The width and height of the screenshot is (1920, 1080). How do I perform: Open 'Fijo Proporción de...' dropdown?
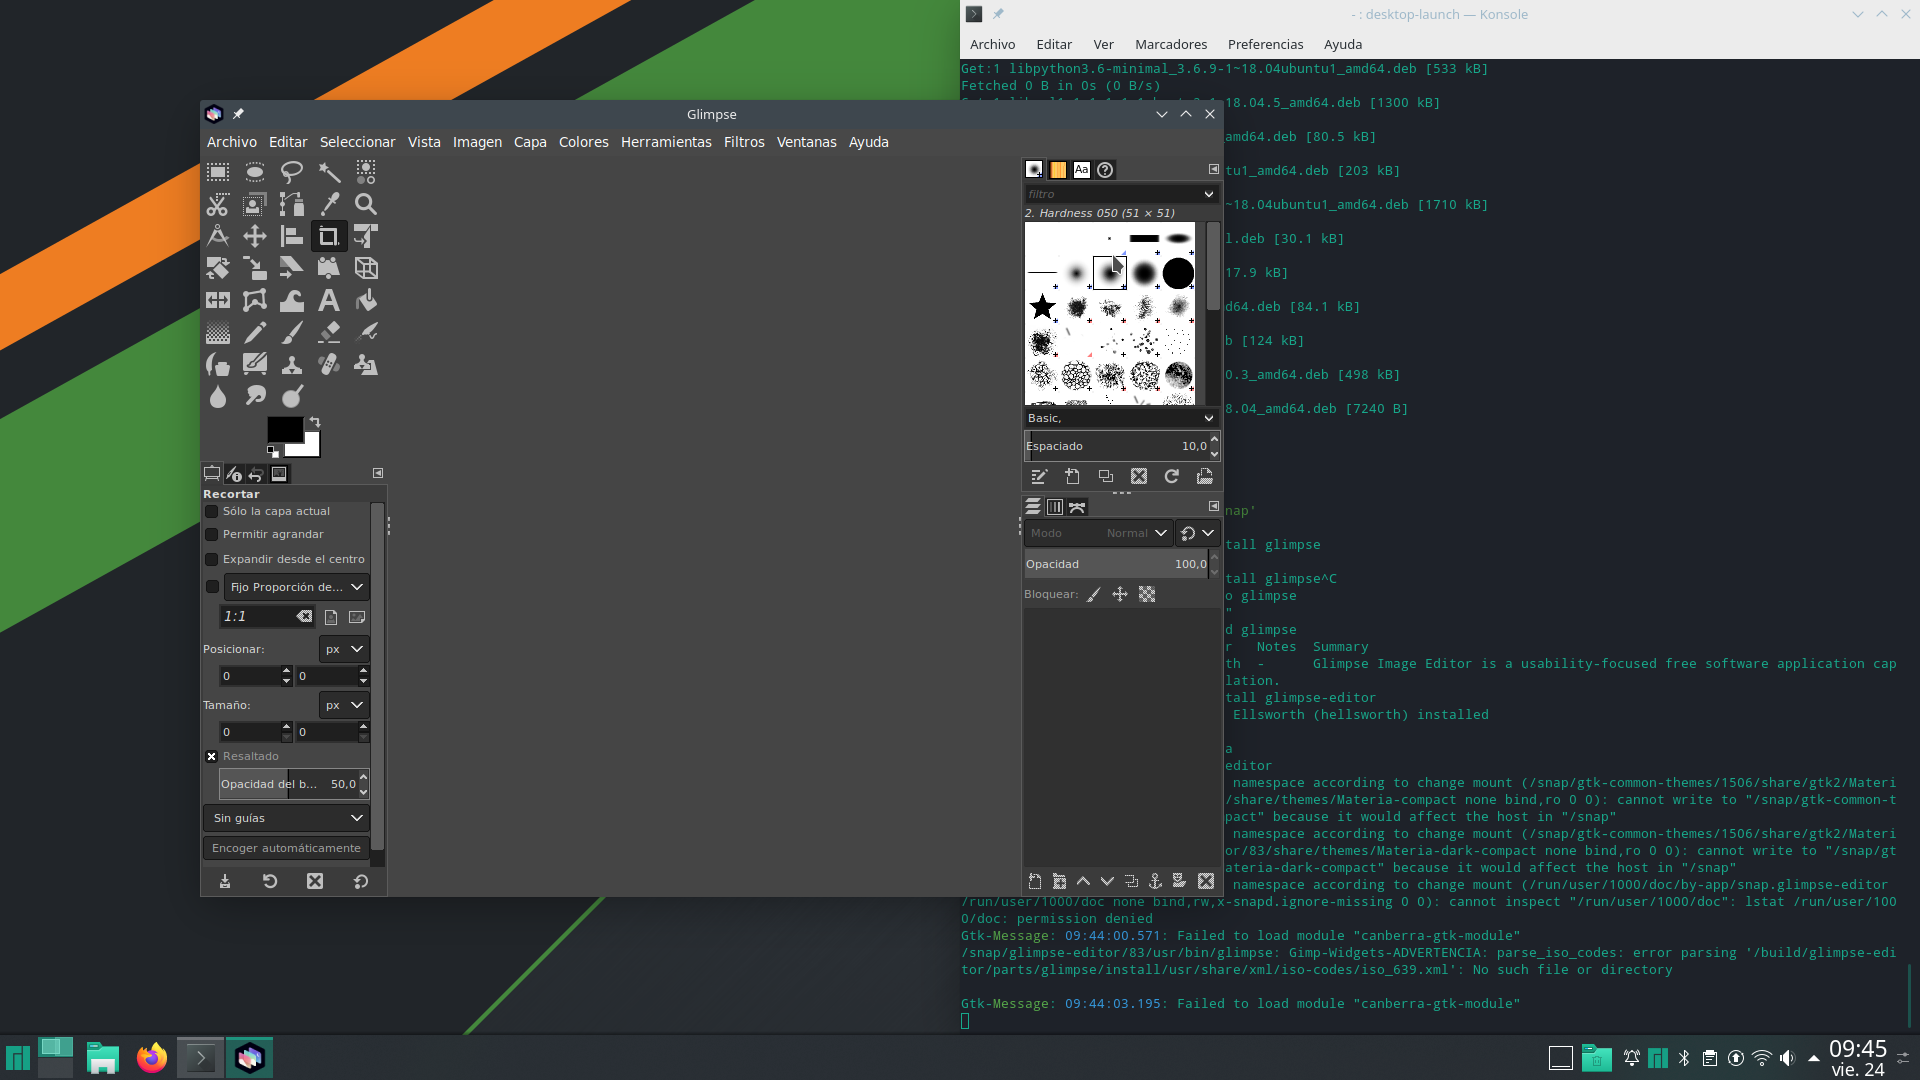pyautogui.click(x=296, y=587)
